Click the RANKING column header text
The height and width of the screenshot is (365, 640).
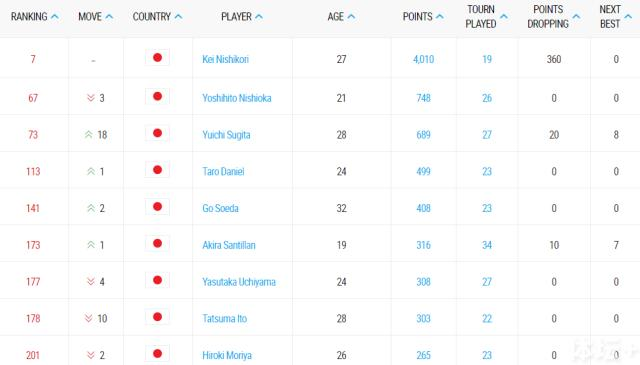coord(29,17)
